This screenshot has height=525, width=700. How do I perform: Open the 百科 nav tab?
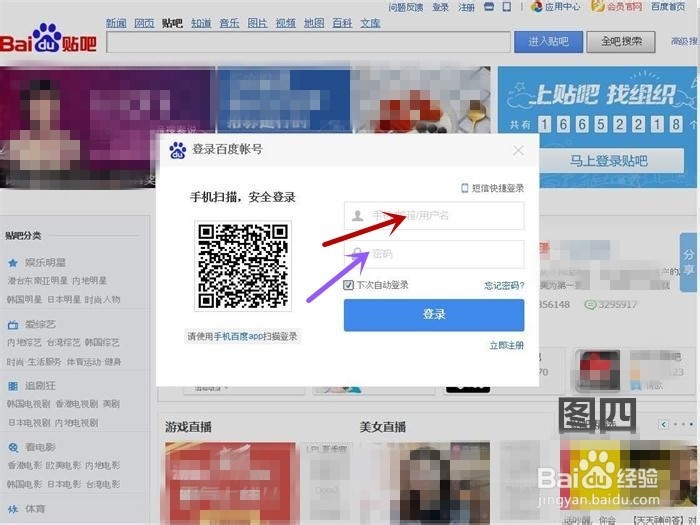click(342, 23)
